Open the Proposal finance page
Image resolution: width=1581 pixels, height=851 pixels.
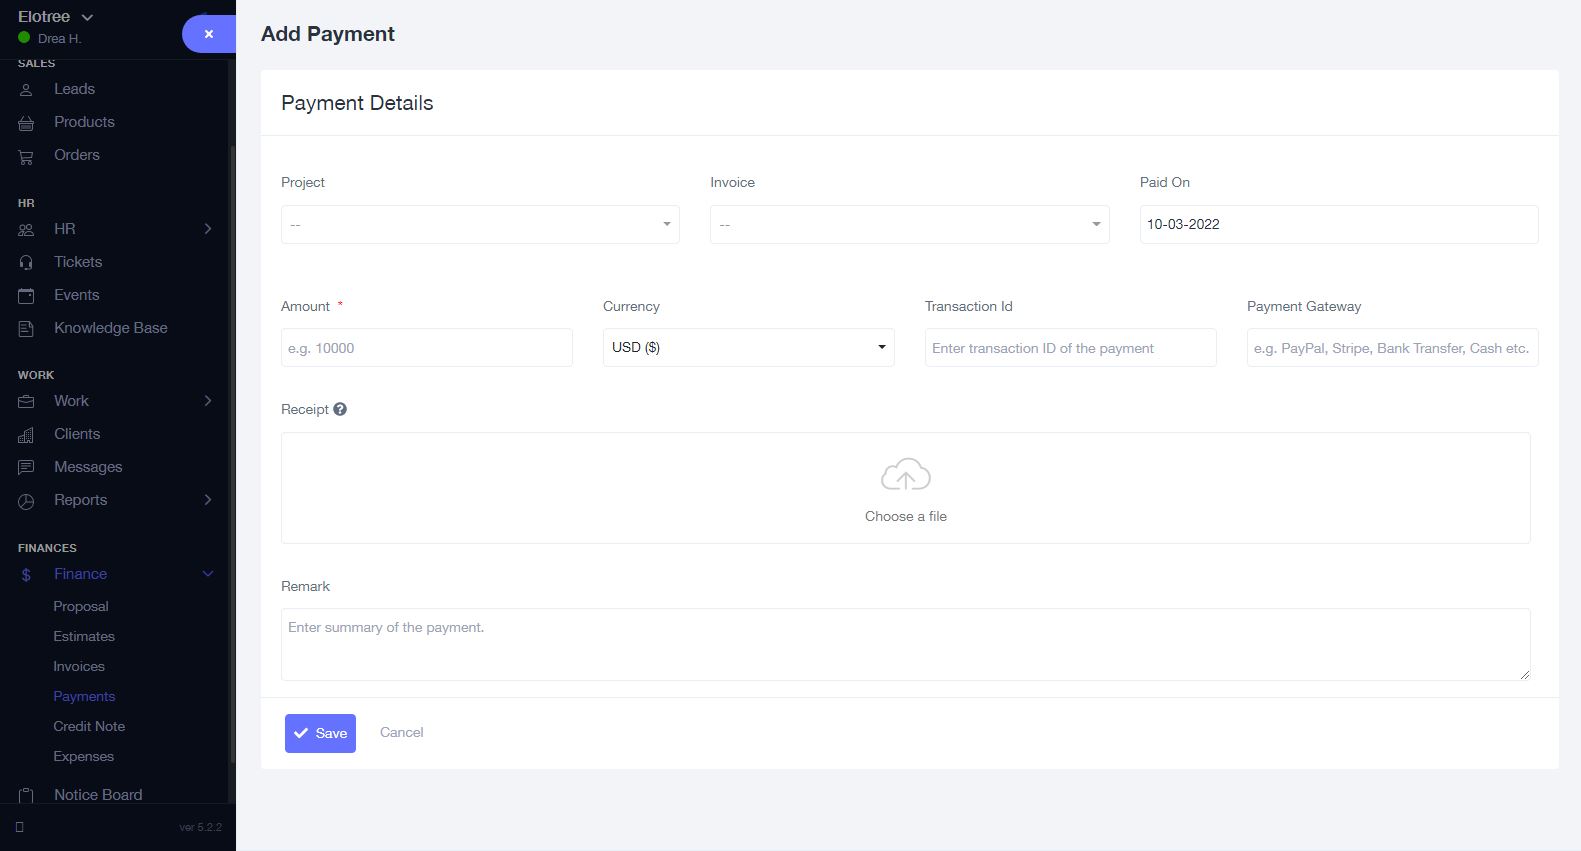81,606
